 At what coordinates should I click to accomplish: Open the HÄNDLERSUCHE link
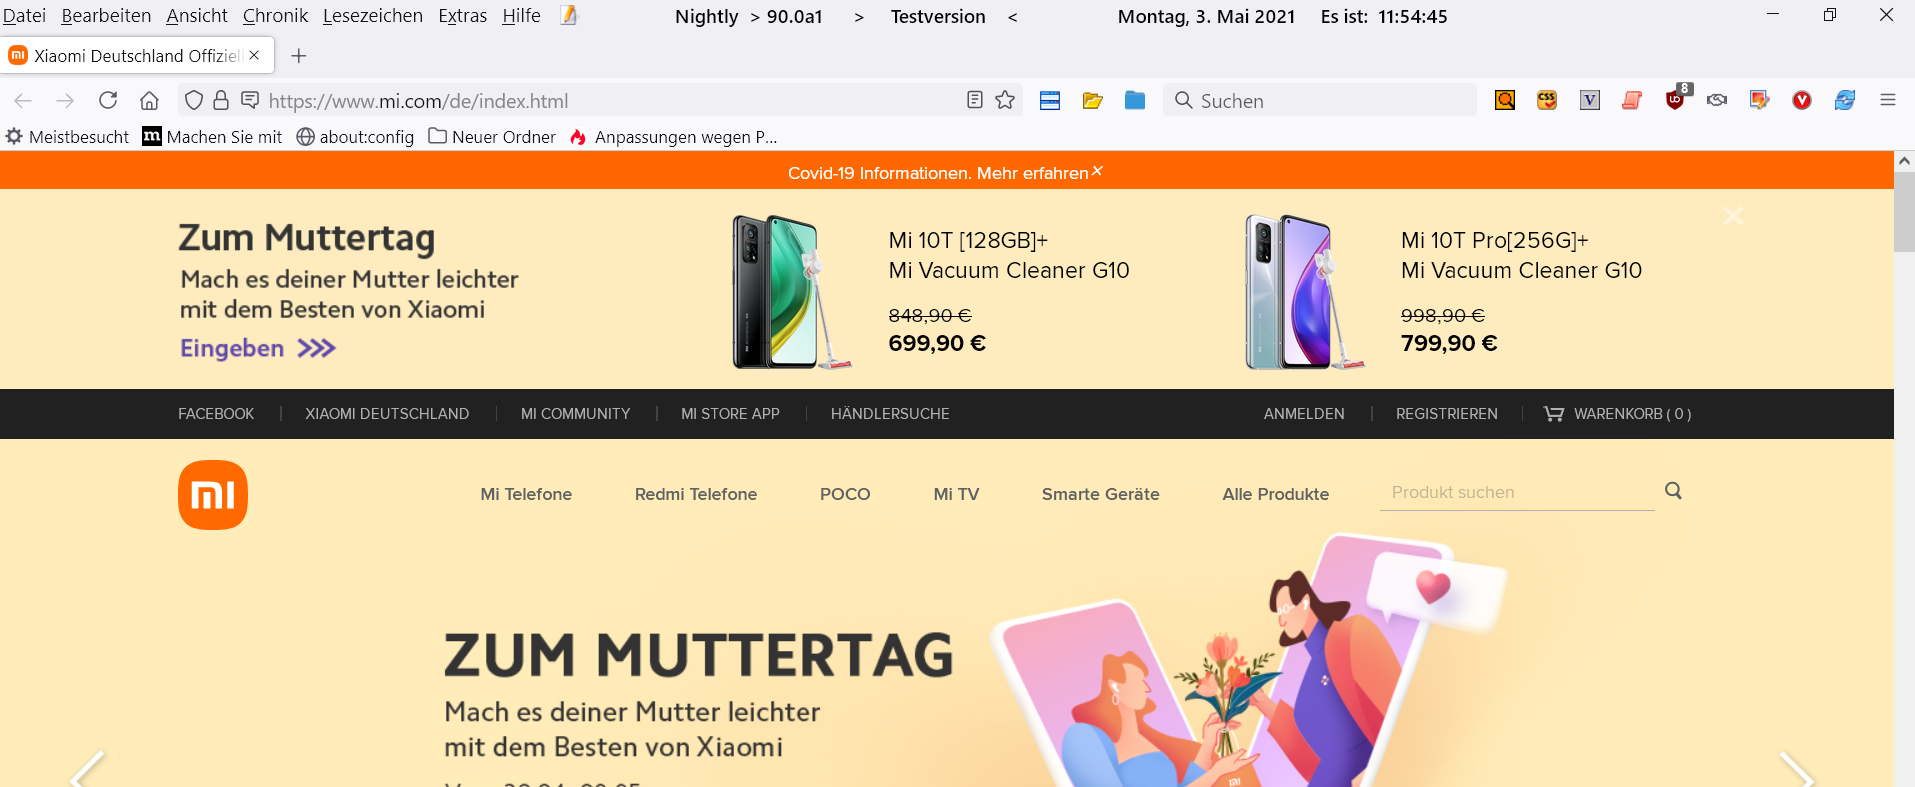coord(890,414)
